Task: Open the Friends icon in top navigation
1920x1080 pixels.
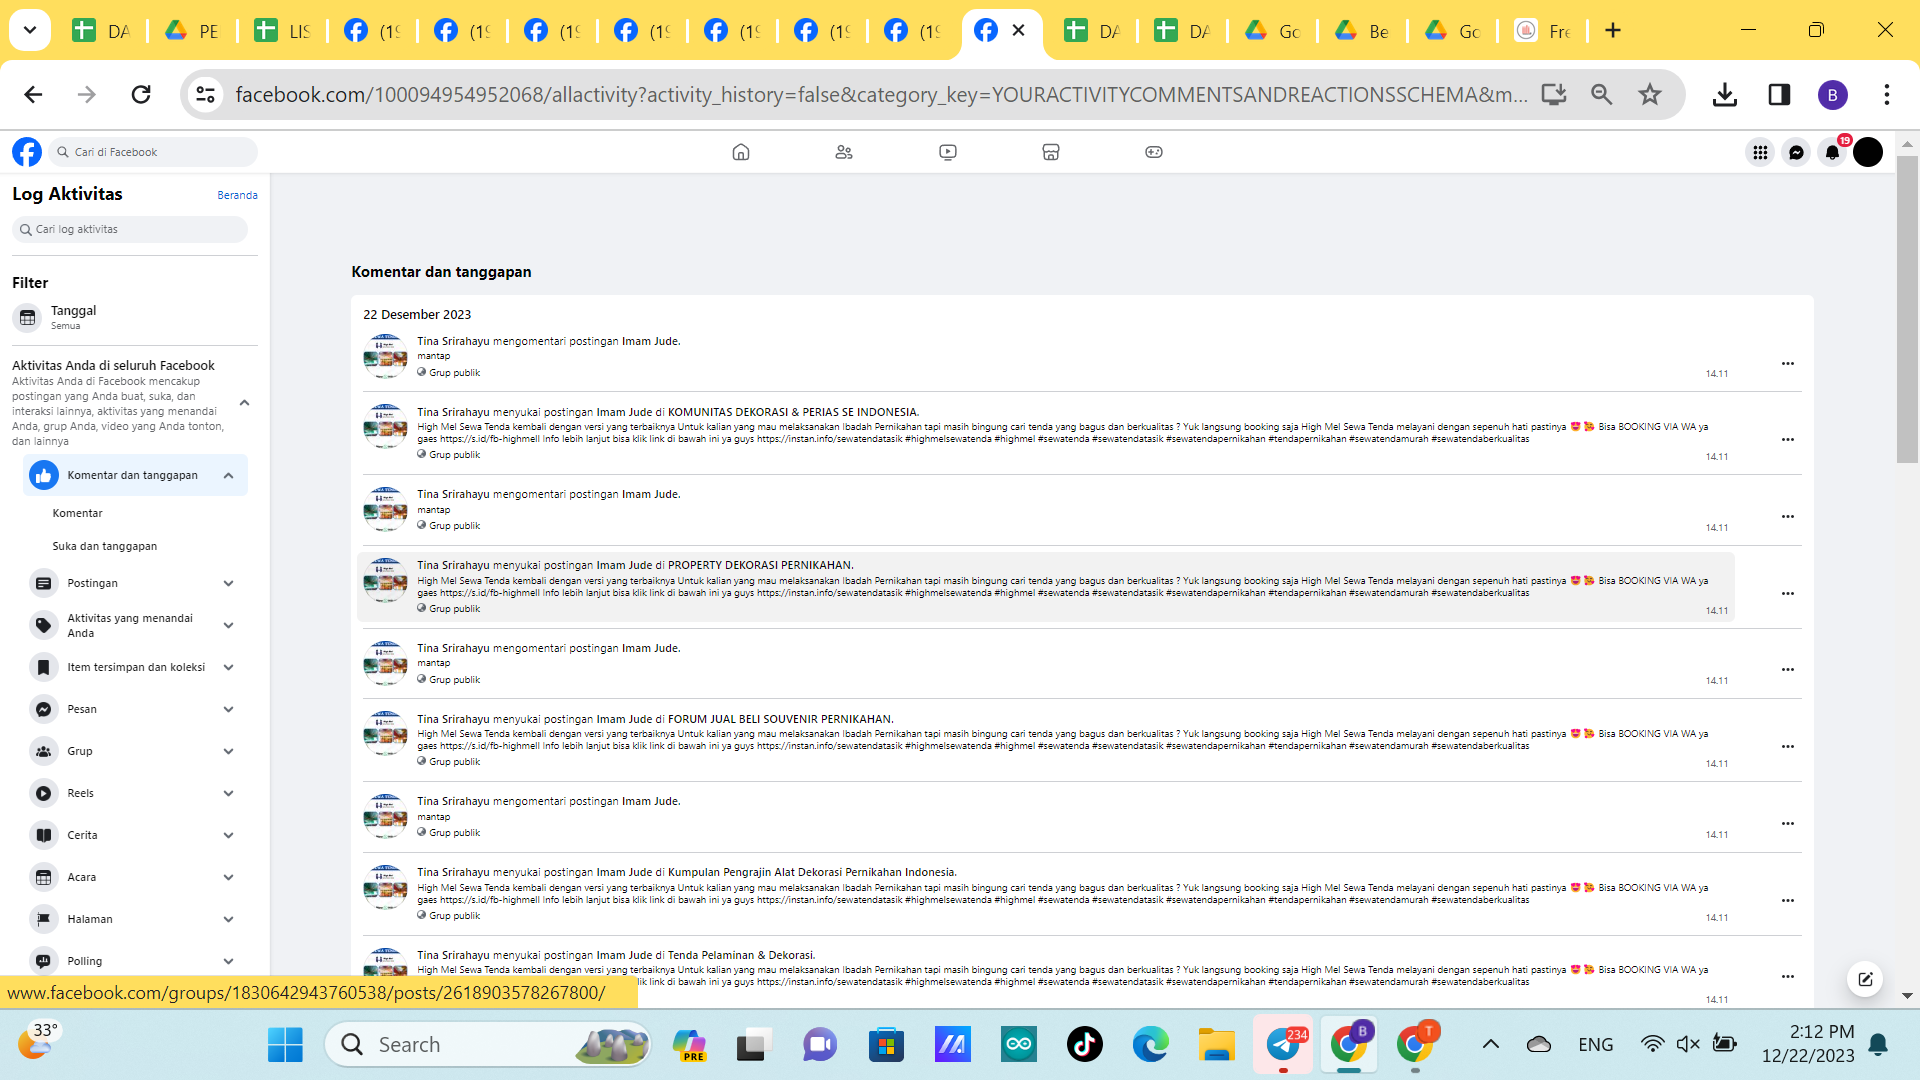Action: tap(844, 152)
